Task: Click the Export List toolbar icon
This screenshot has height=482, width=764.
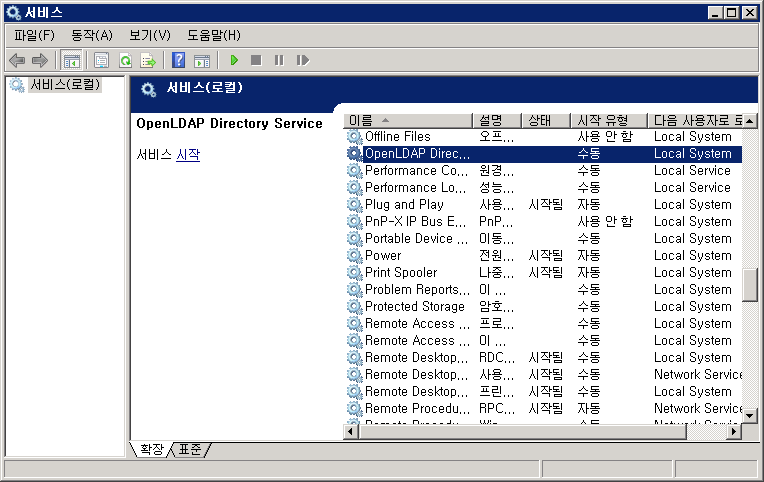Action: click(x=148, y=60)
